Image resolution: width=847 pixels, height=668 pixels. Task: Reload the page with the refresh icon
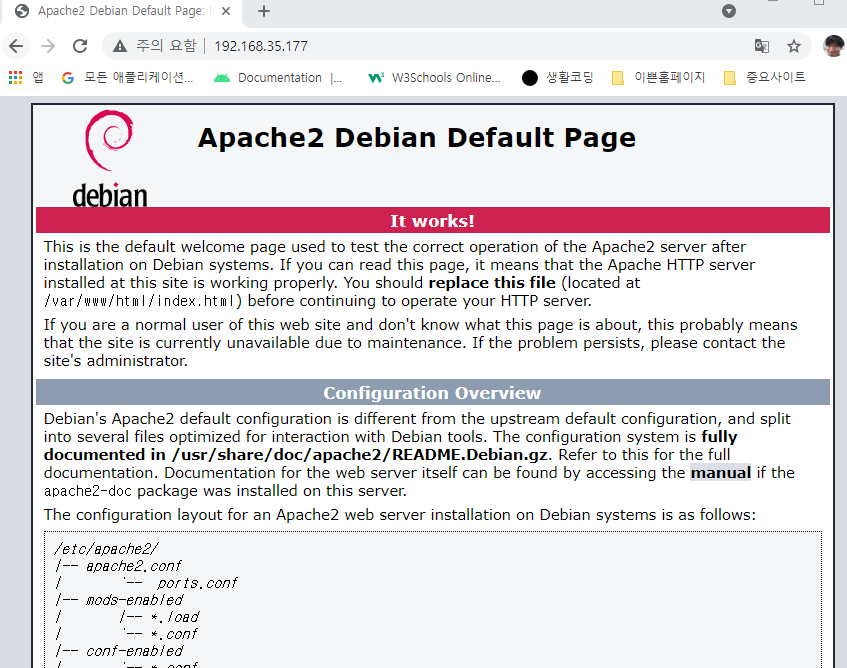point(80,46)
